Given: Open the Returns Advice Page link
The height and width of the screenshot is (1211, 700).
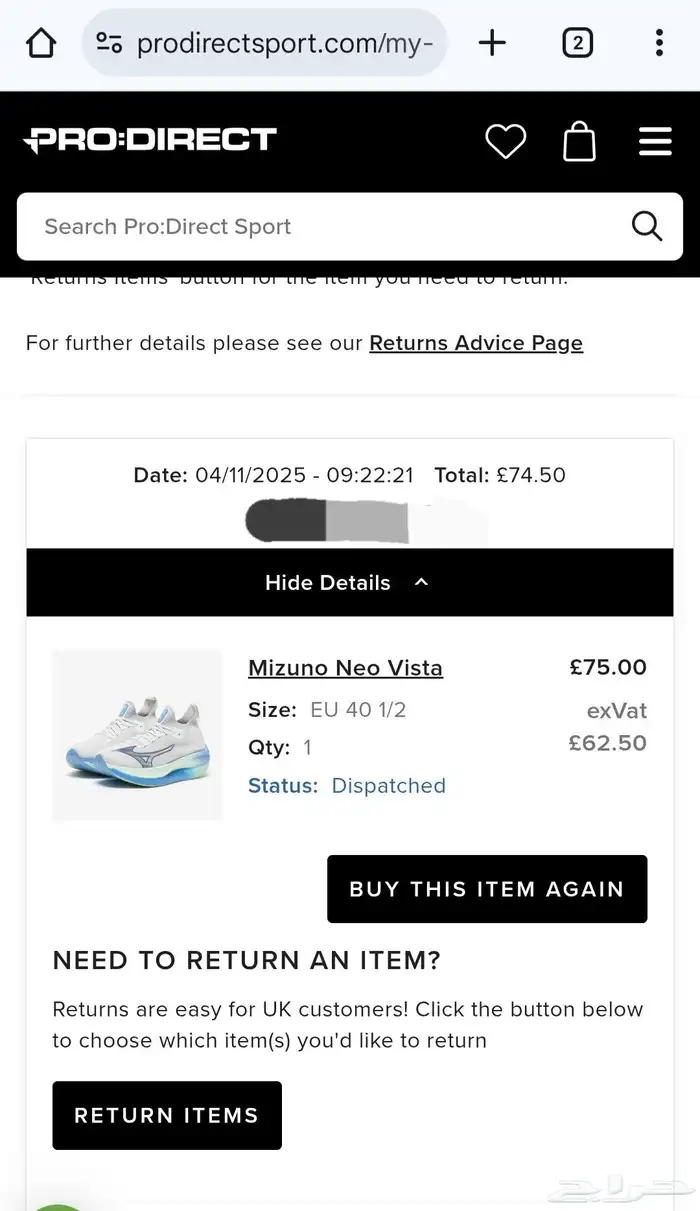Looking at the screenshot, I should [476, 343].
